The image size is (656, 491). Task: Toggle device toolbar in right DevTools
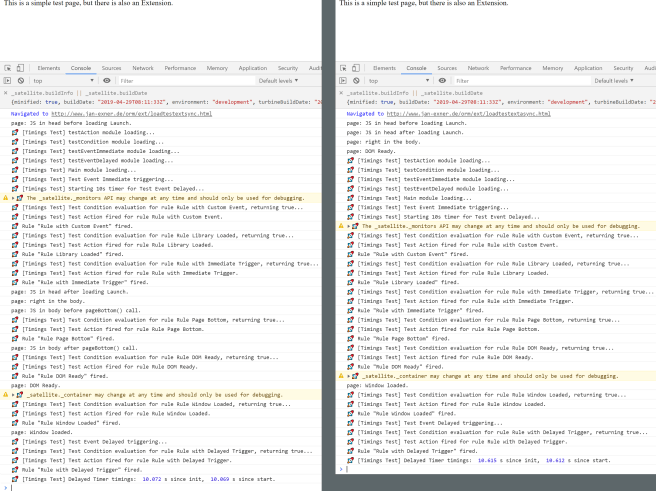tap(356, 68)
